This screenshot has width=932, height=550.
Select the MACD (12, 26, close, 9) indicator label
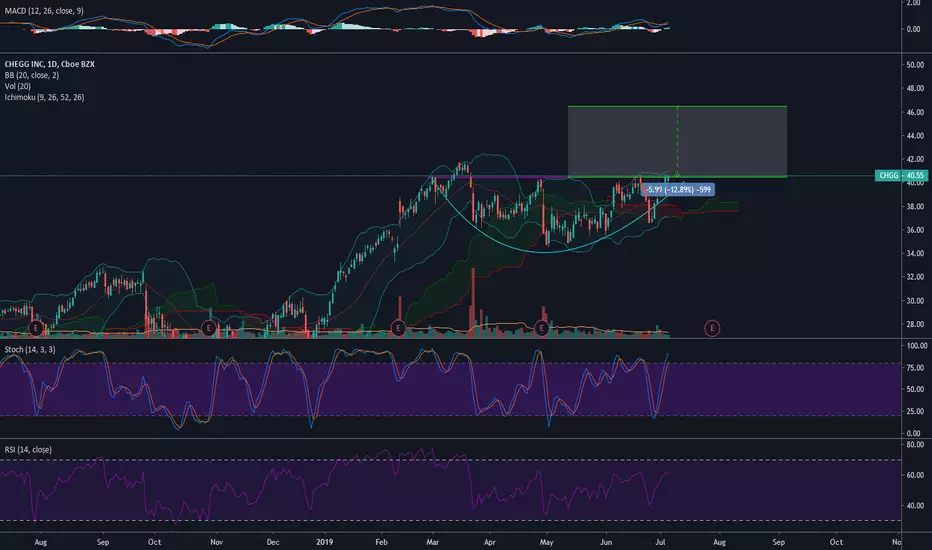click(44, 11)
